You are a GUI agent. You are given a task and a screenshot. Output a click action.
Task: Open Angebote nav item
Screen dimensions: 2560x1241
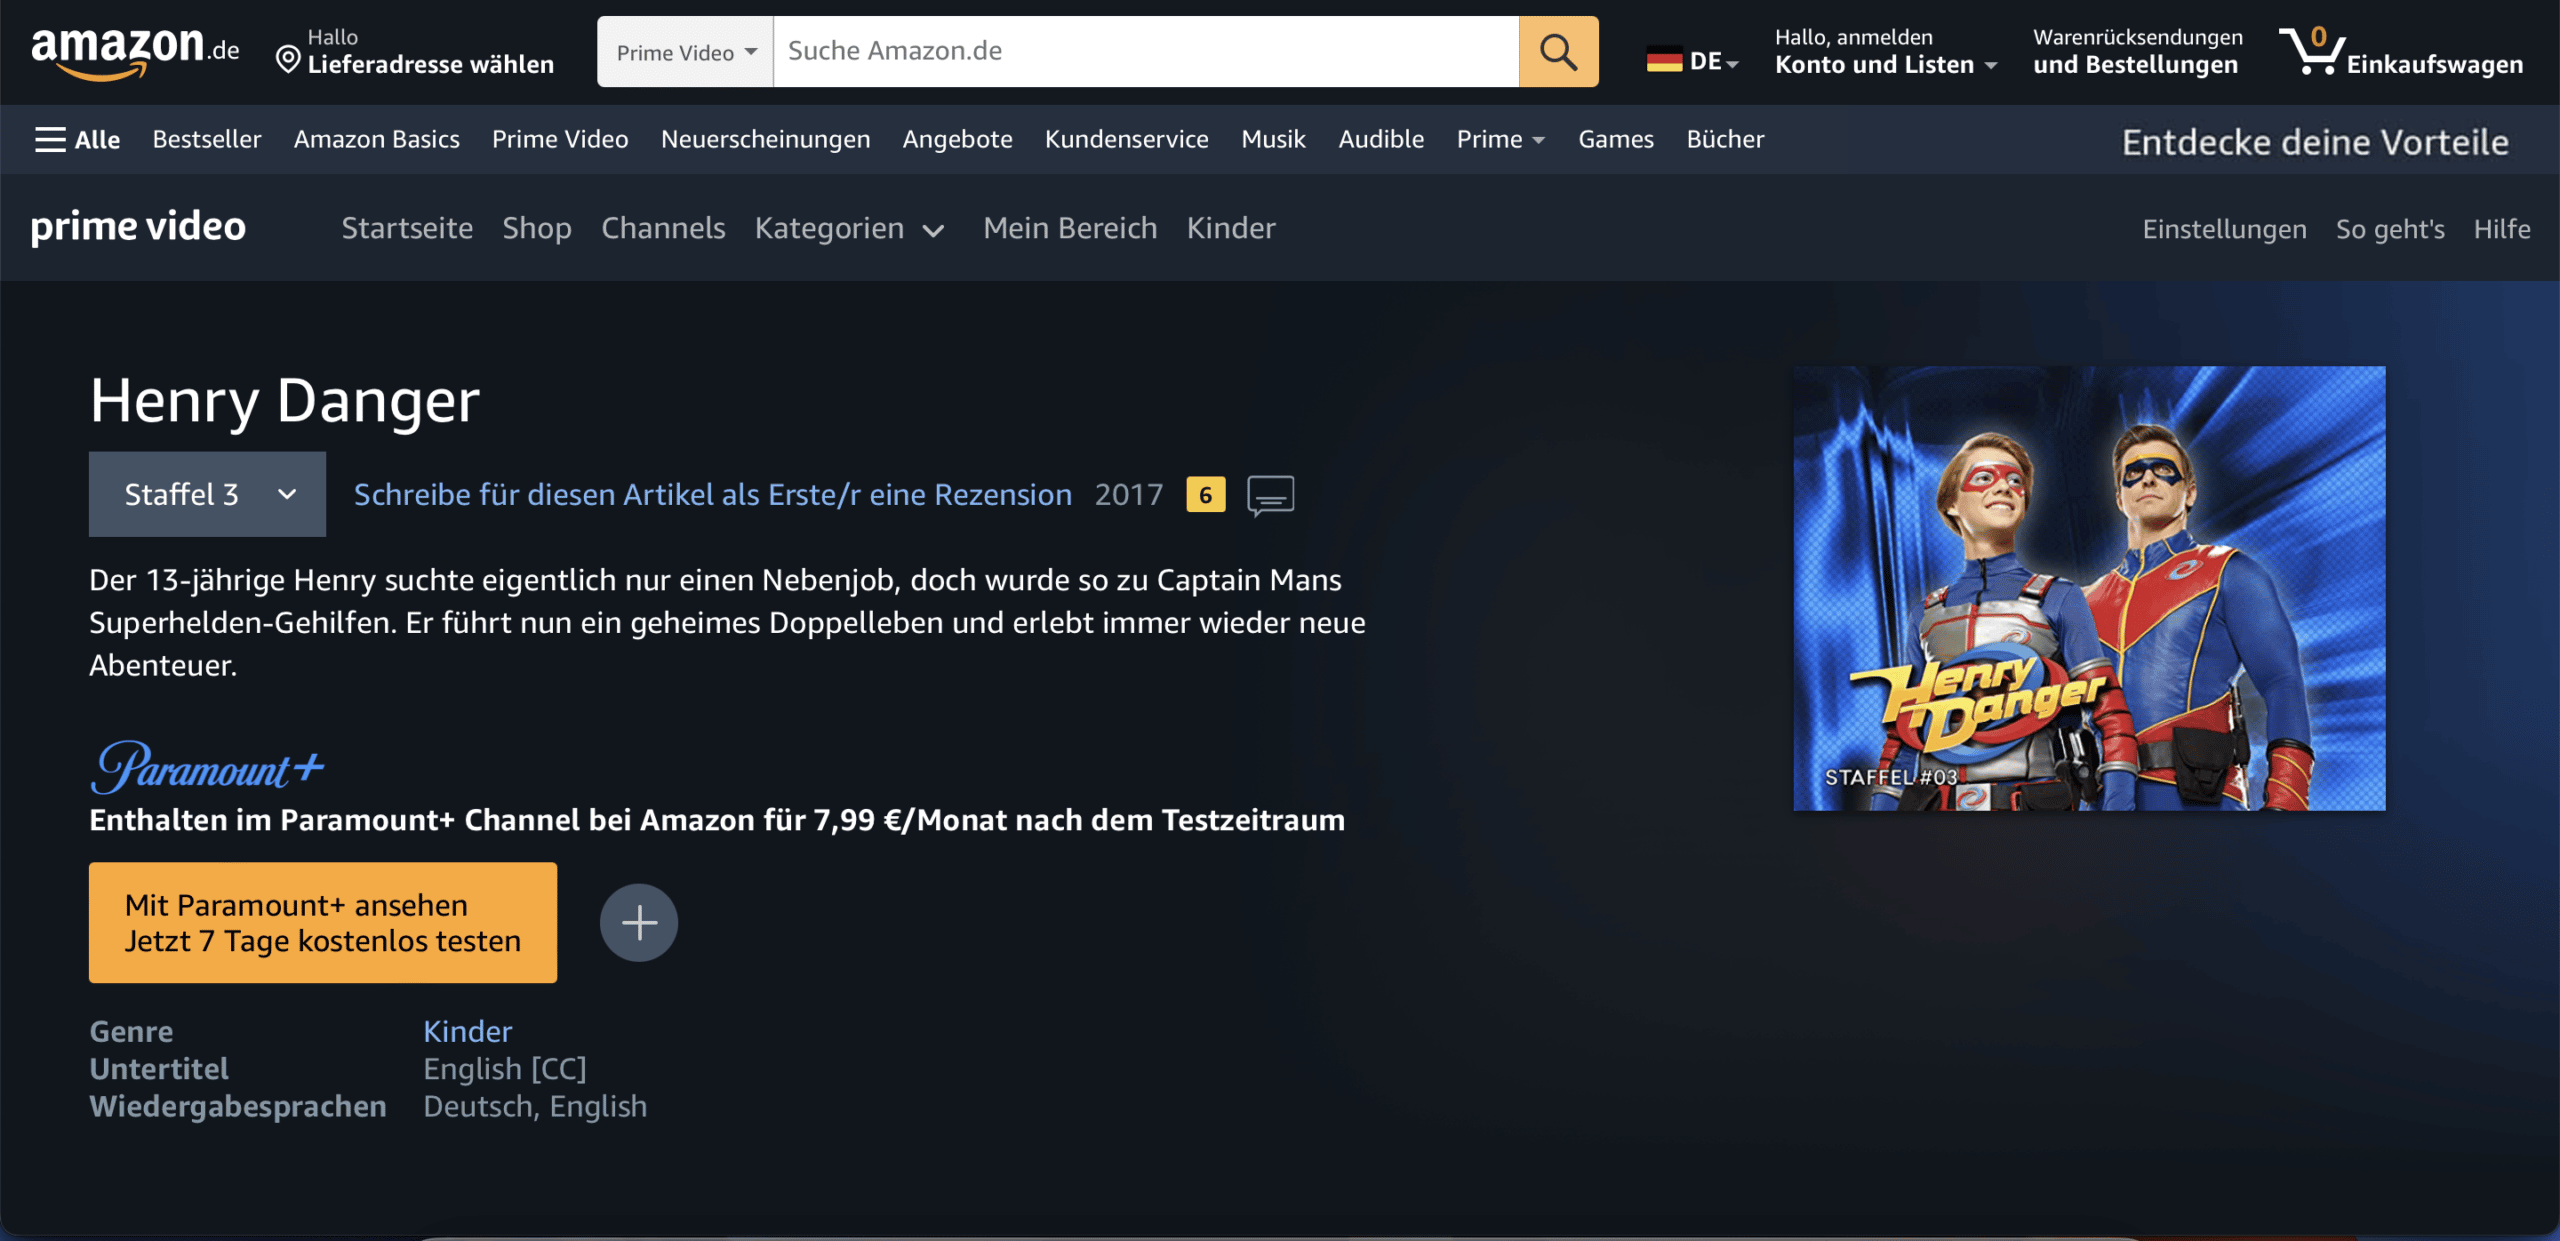tap(957, 139)
